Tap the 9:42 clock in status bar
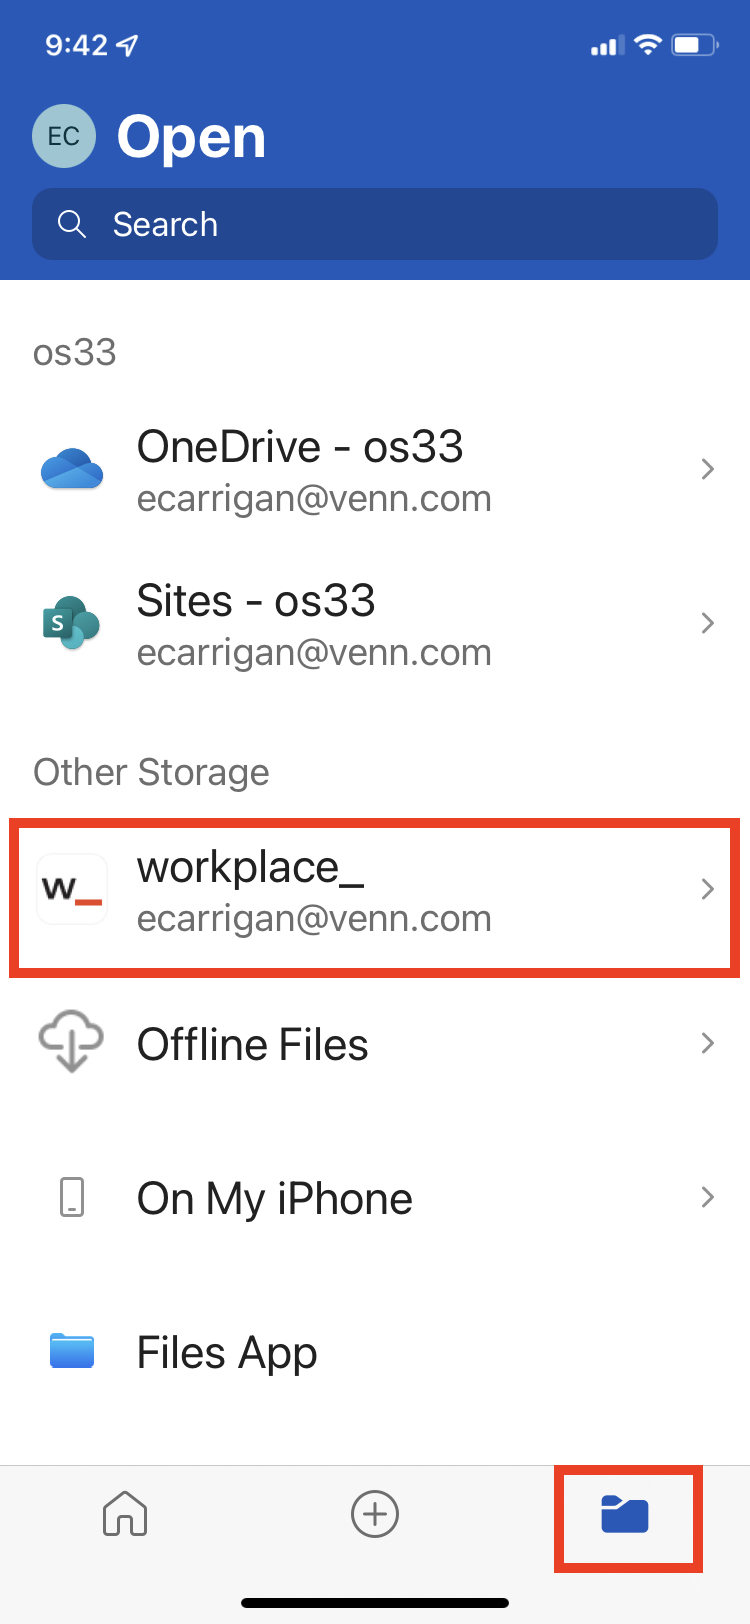This screenshot has width=750, height=1624. tap(76, 45)
